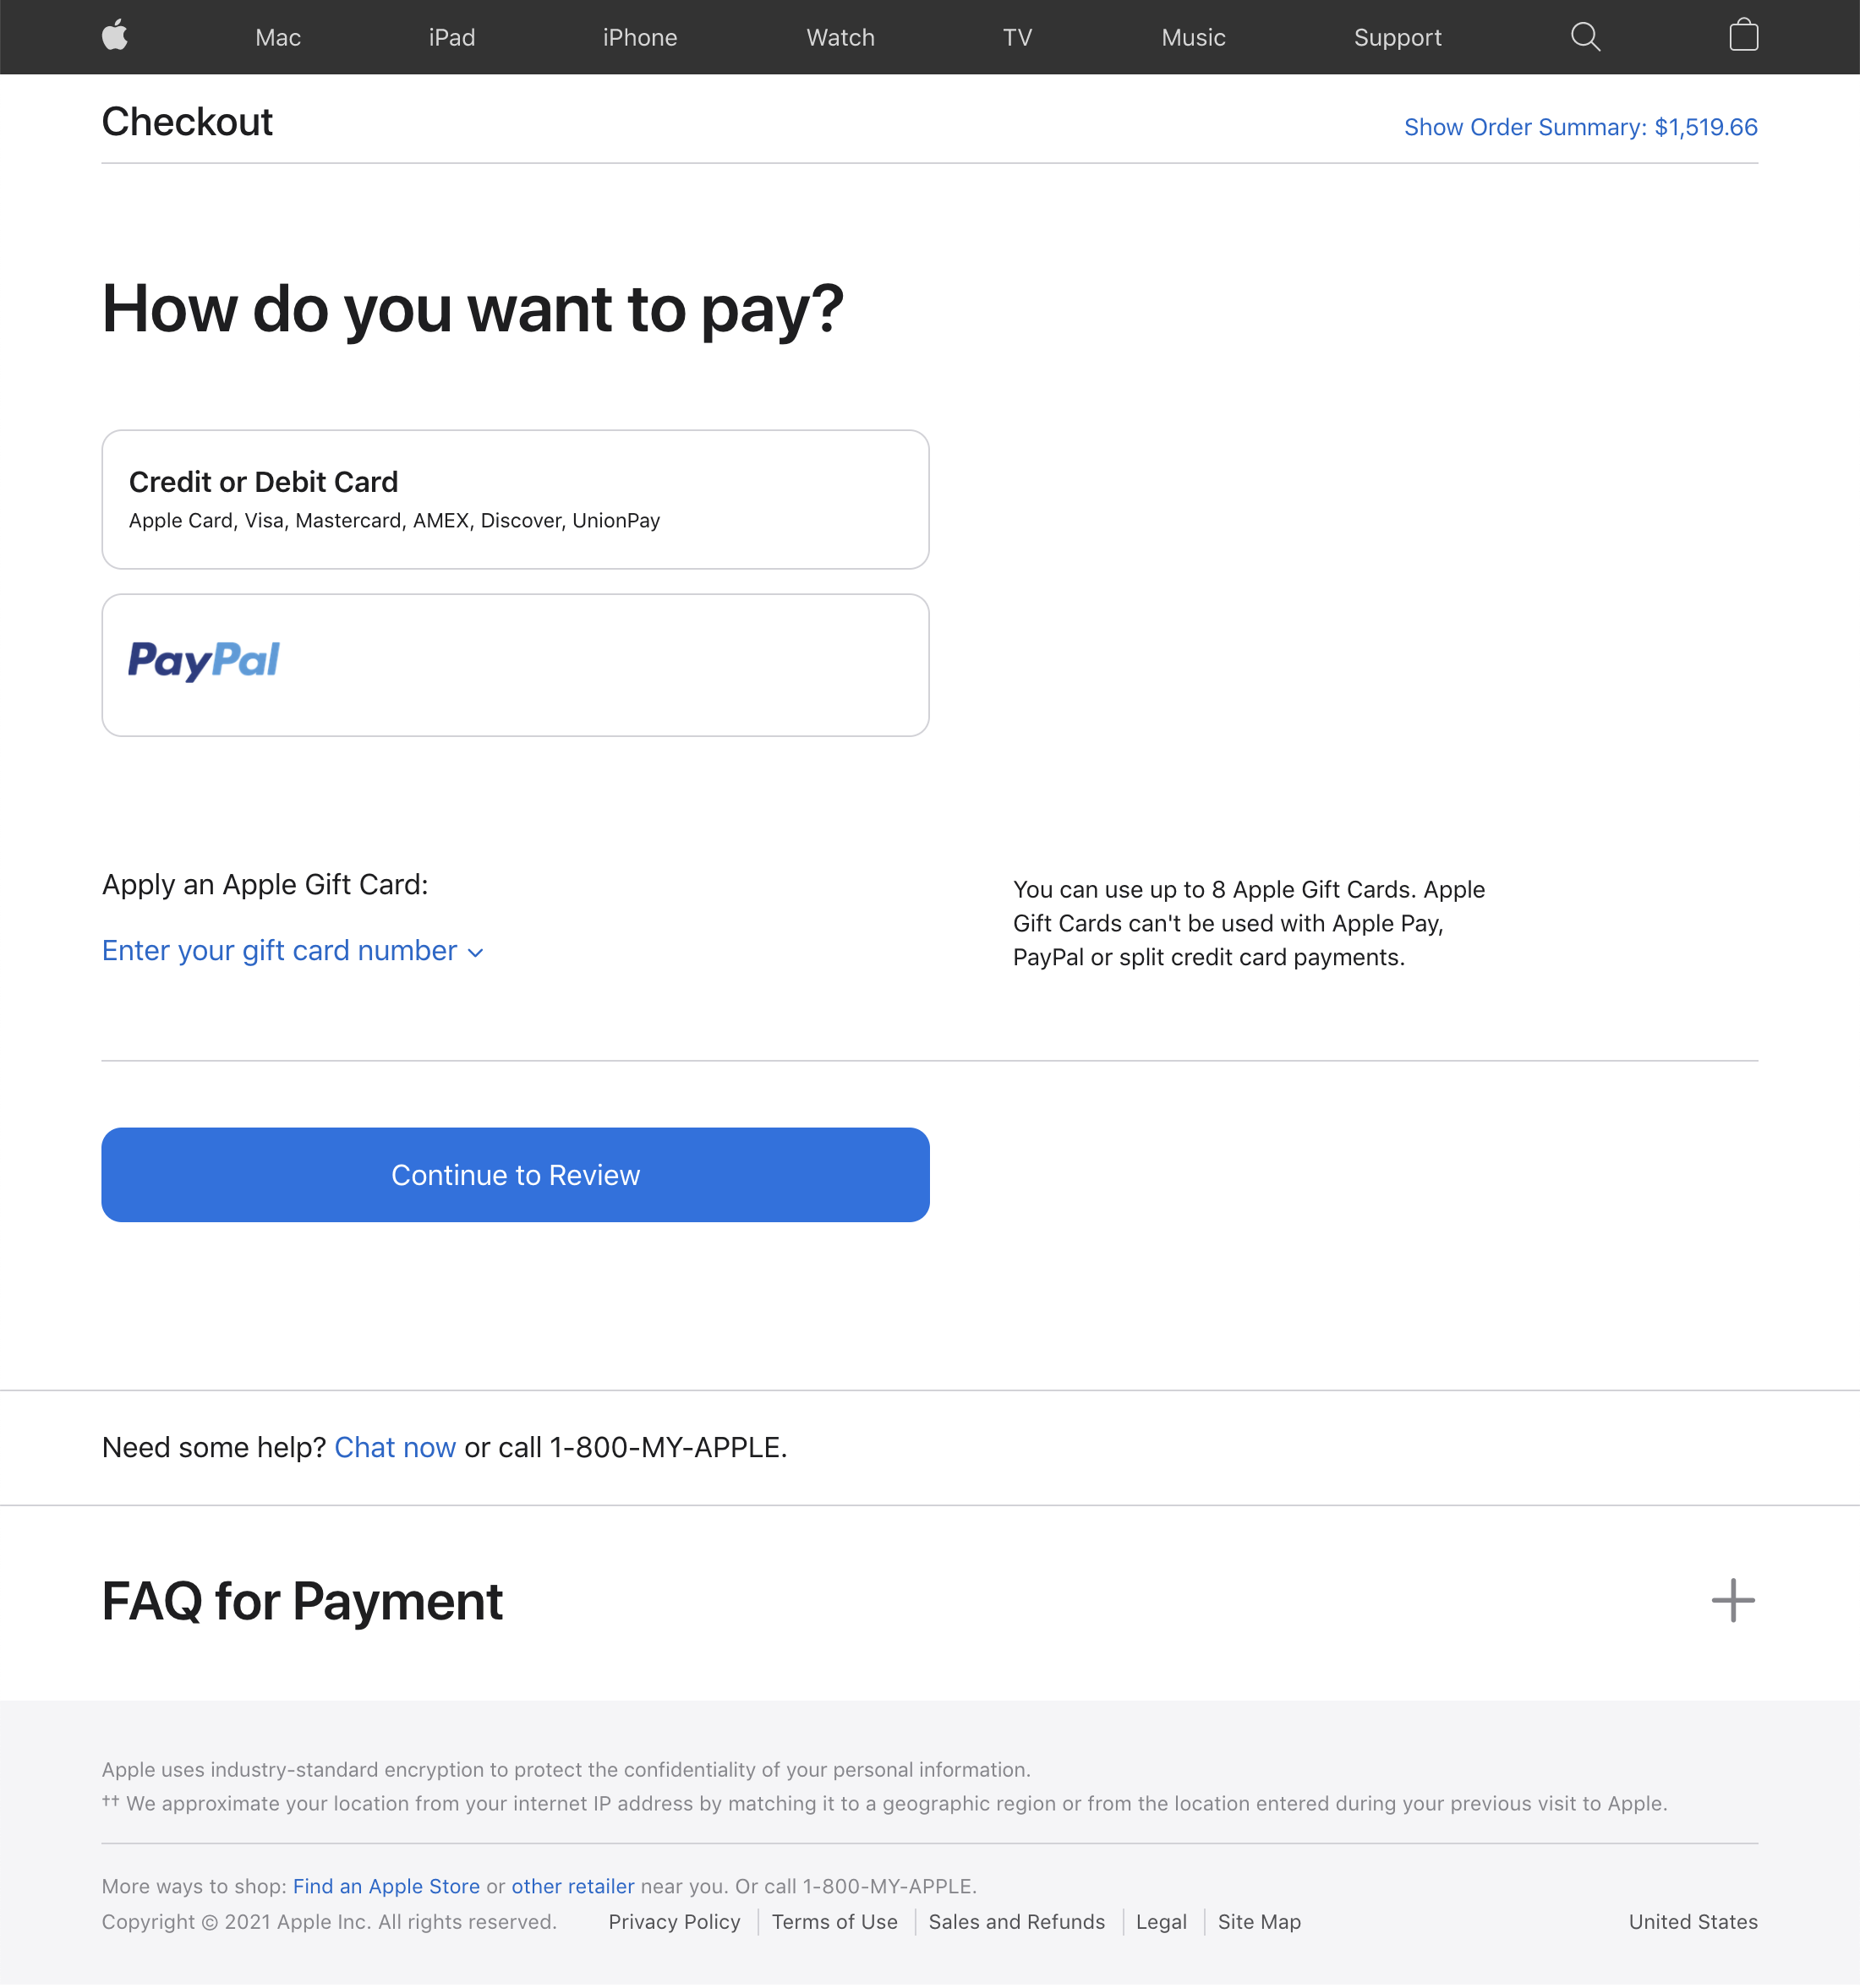Expand FAQ for Payment plus icon
Viewport: 1860px width, 1988px height.
point(1732,1600)
